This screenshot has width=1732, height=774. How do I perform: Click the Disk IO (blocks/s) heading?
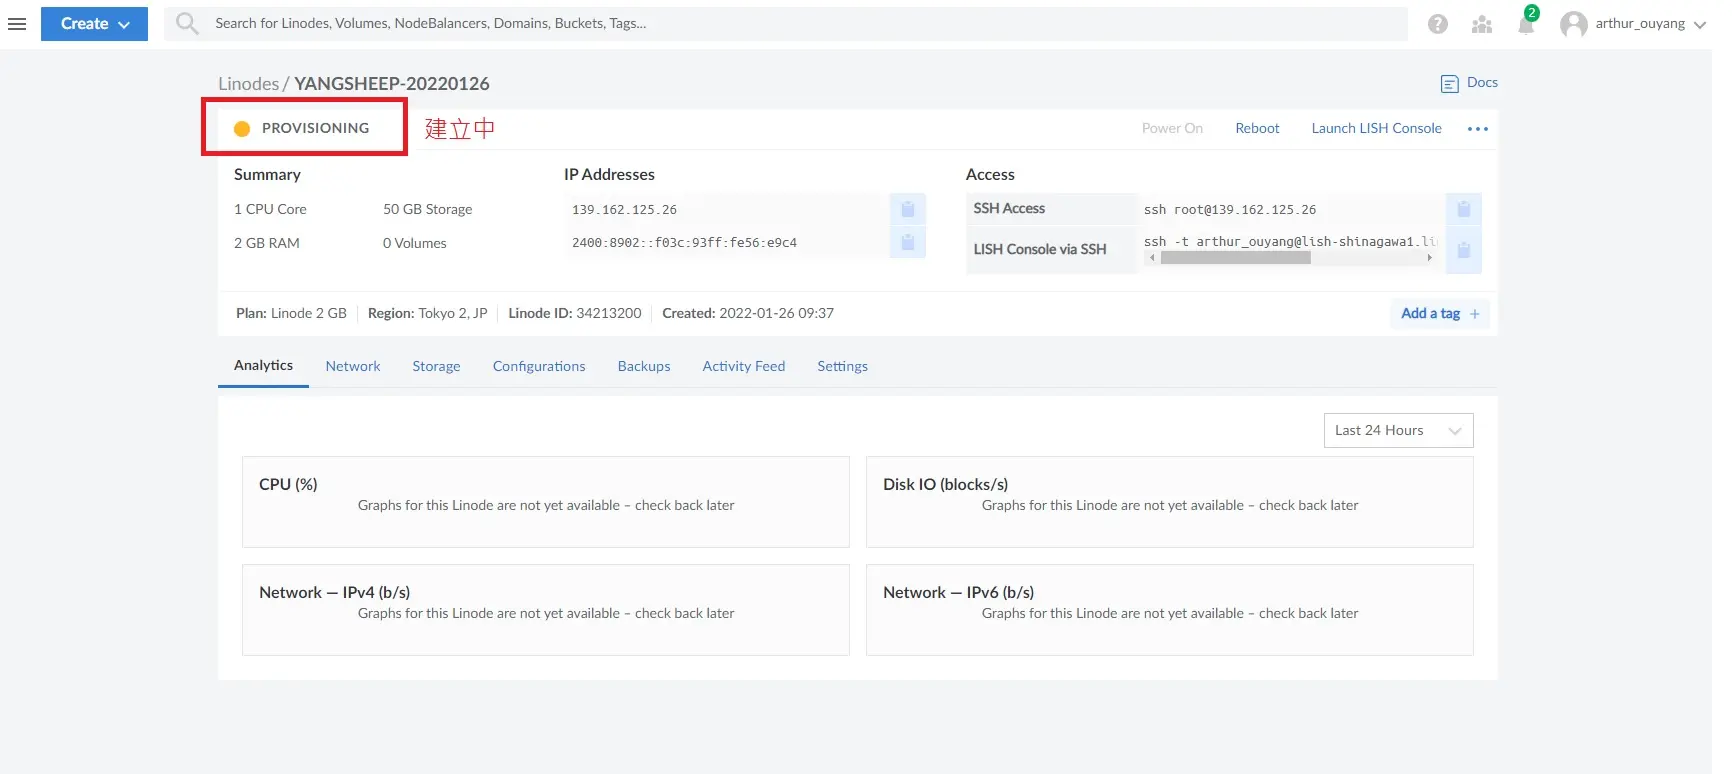[945, 485]
